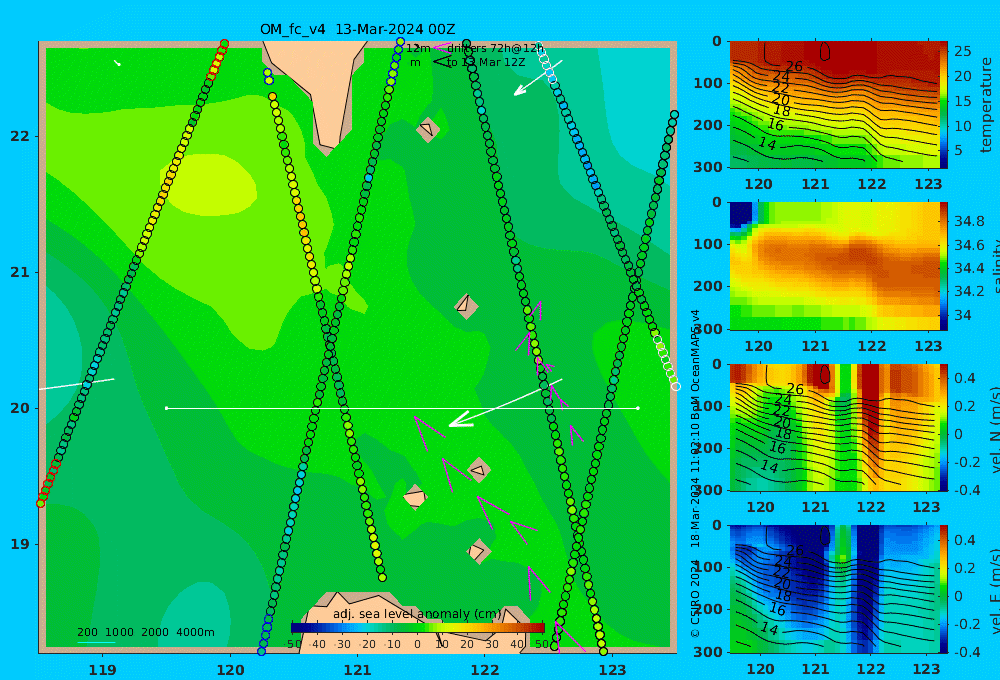This screenshot has height=680, width=1000.
Task: Click longitude tick label 119 on main map
Action: click(102, 670)
